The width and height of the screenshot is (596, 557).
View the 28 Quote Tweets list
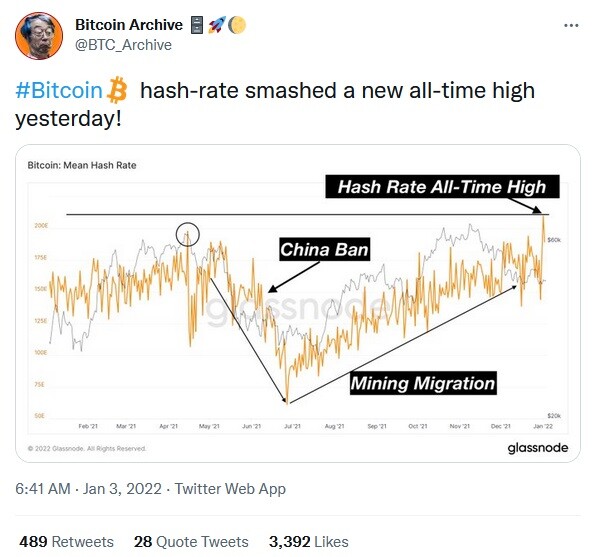point(191,541)
